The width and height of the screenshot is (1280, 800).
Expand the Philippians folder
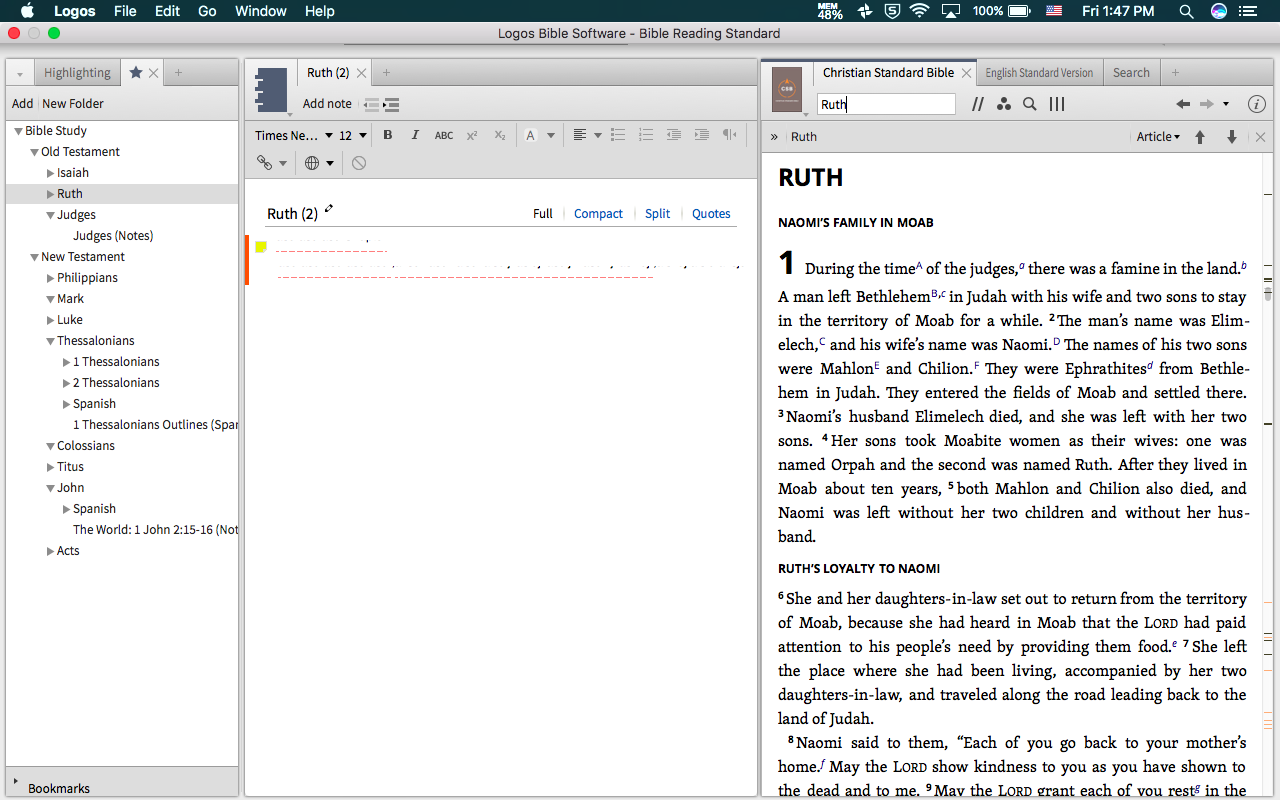tap(50, 278)
